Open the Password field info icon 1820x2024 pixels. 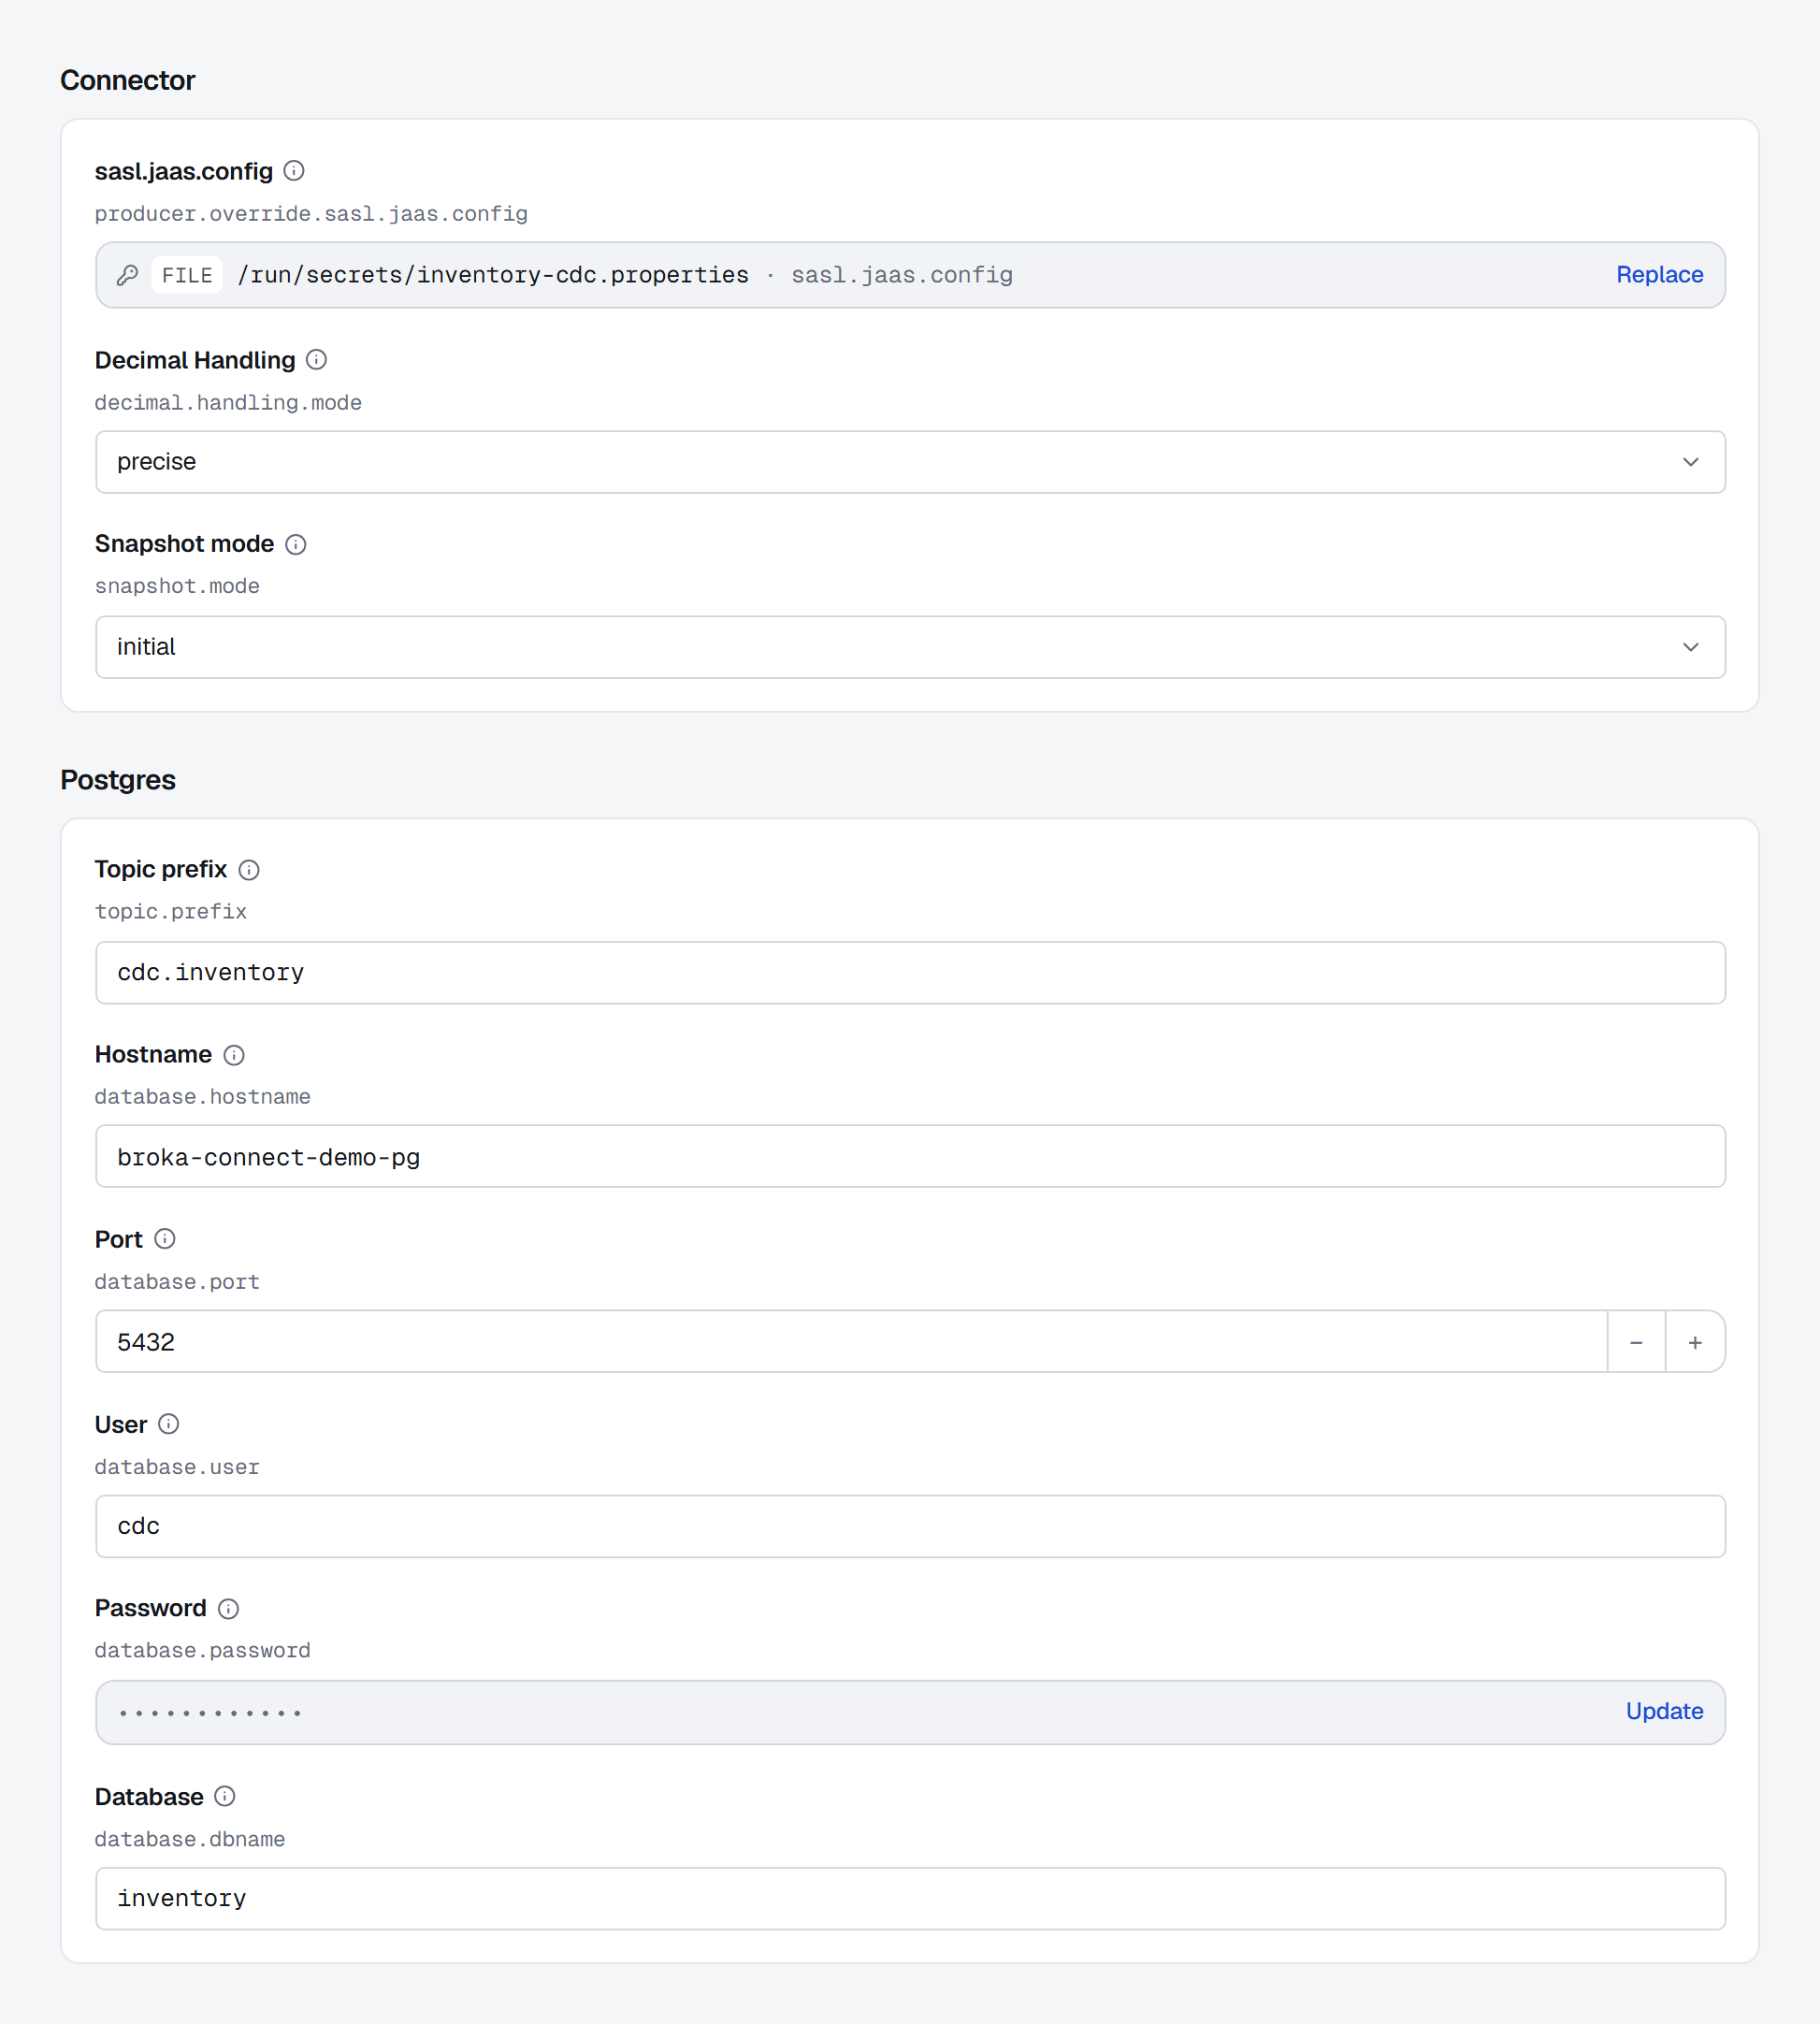(228, 1608)
